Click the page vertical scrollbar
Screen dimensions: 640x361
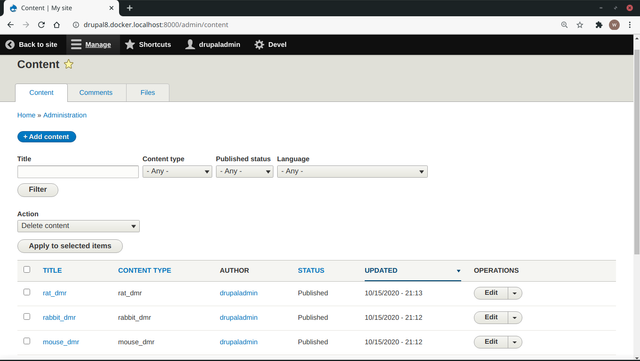pos(637,153)
